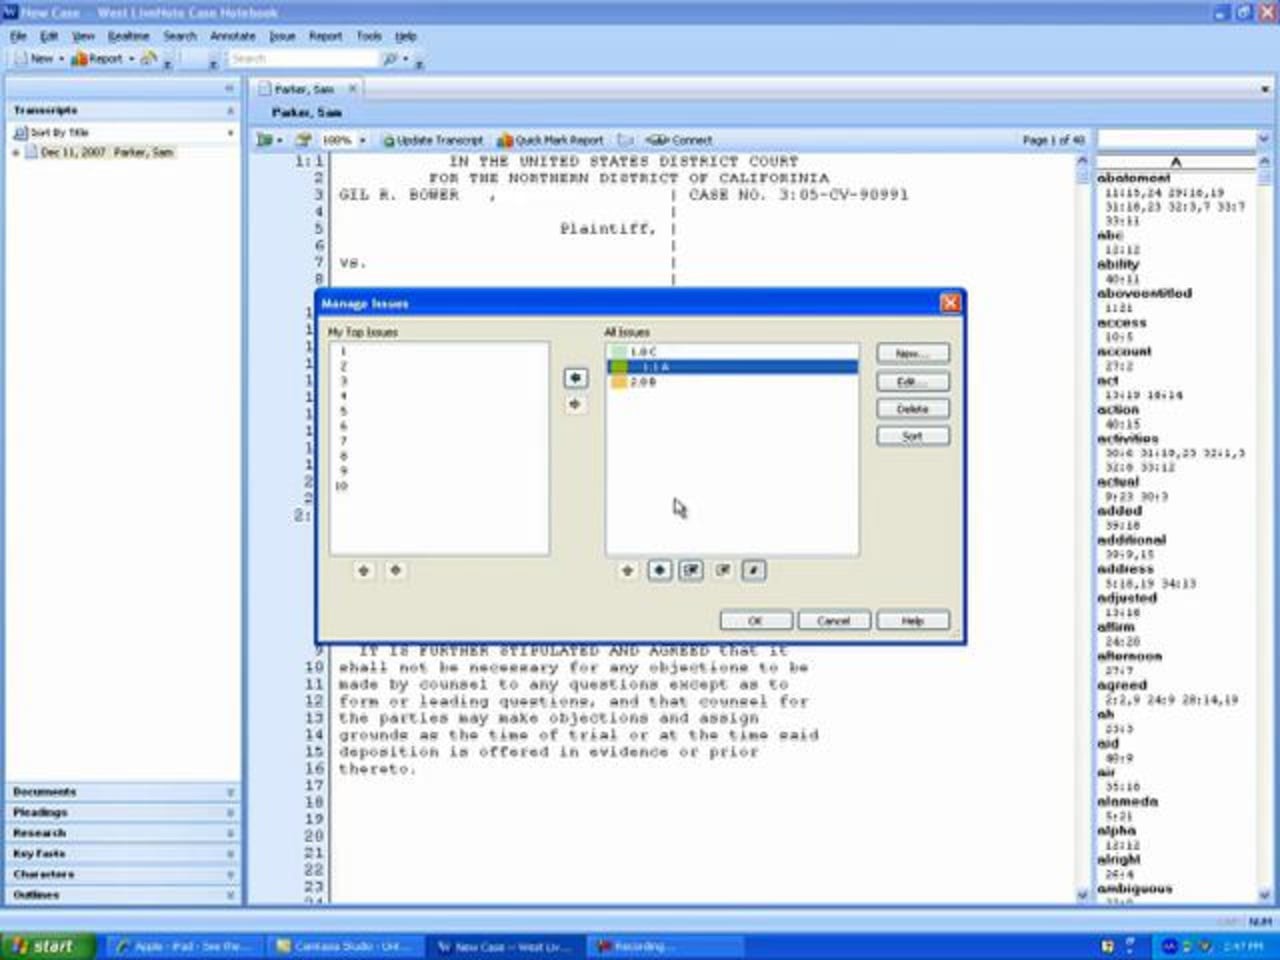This screenshot has width=1280, height=960.
Task: Click the rightmost pencil icon below All Issues
Action: (754, 570)
